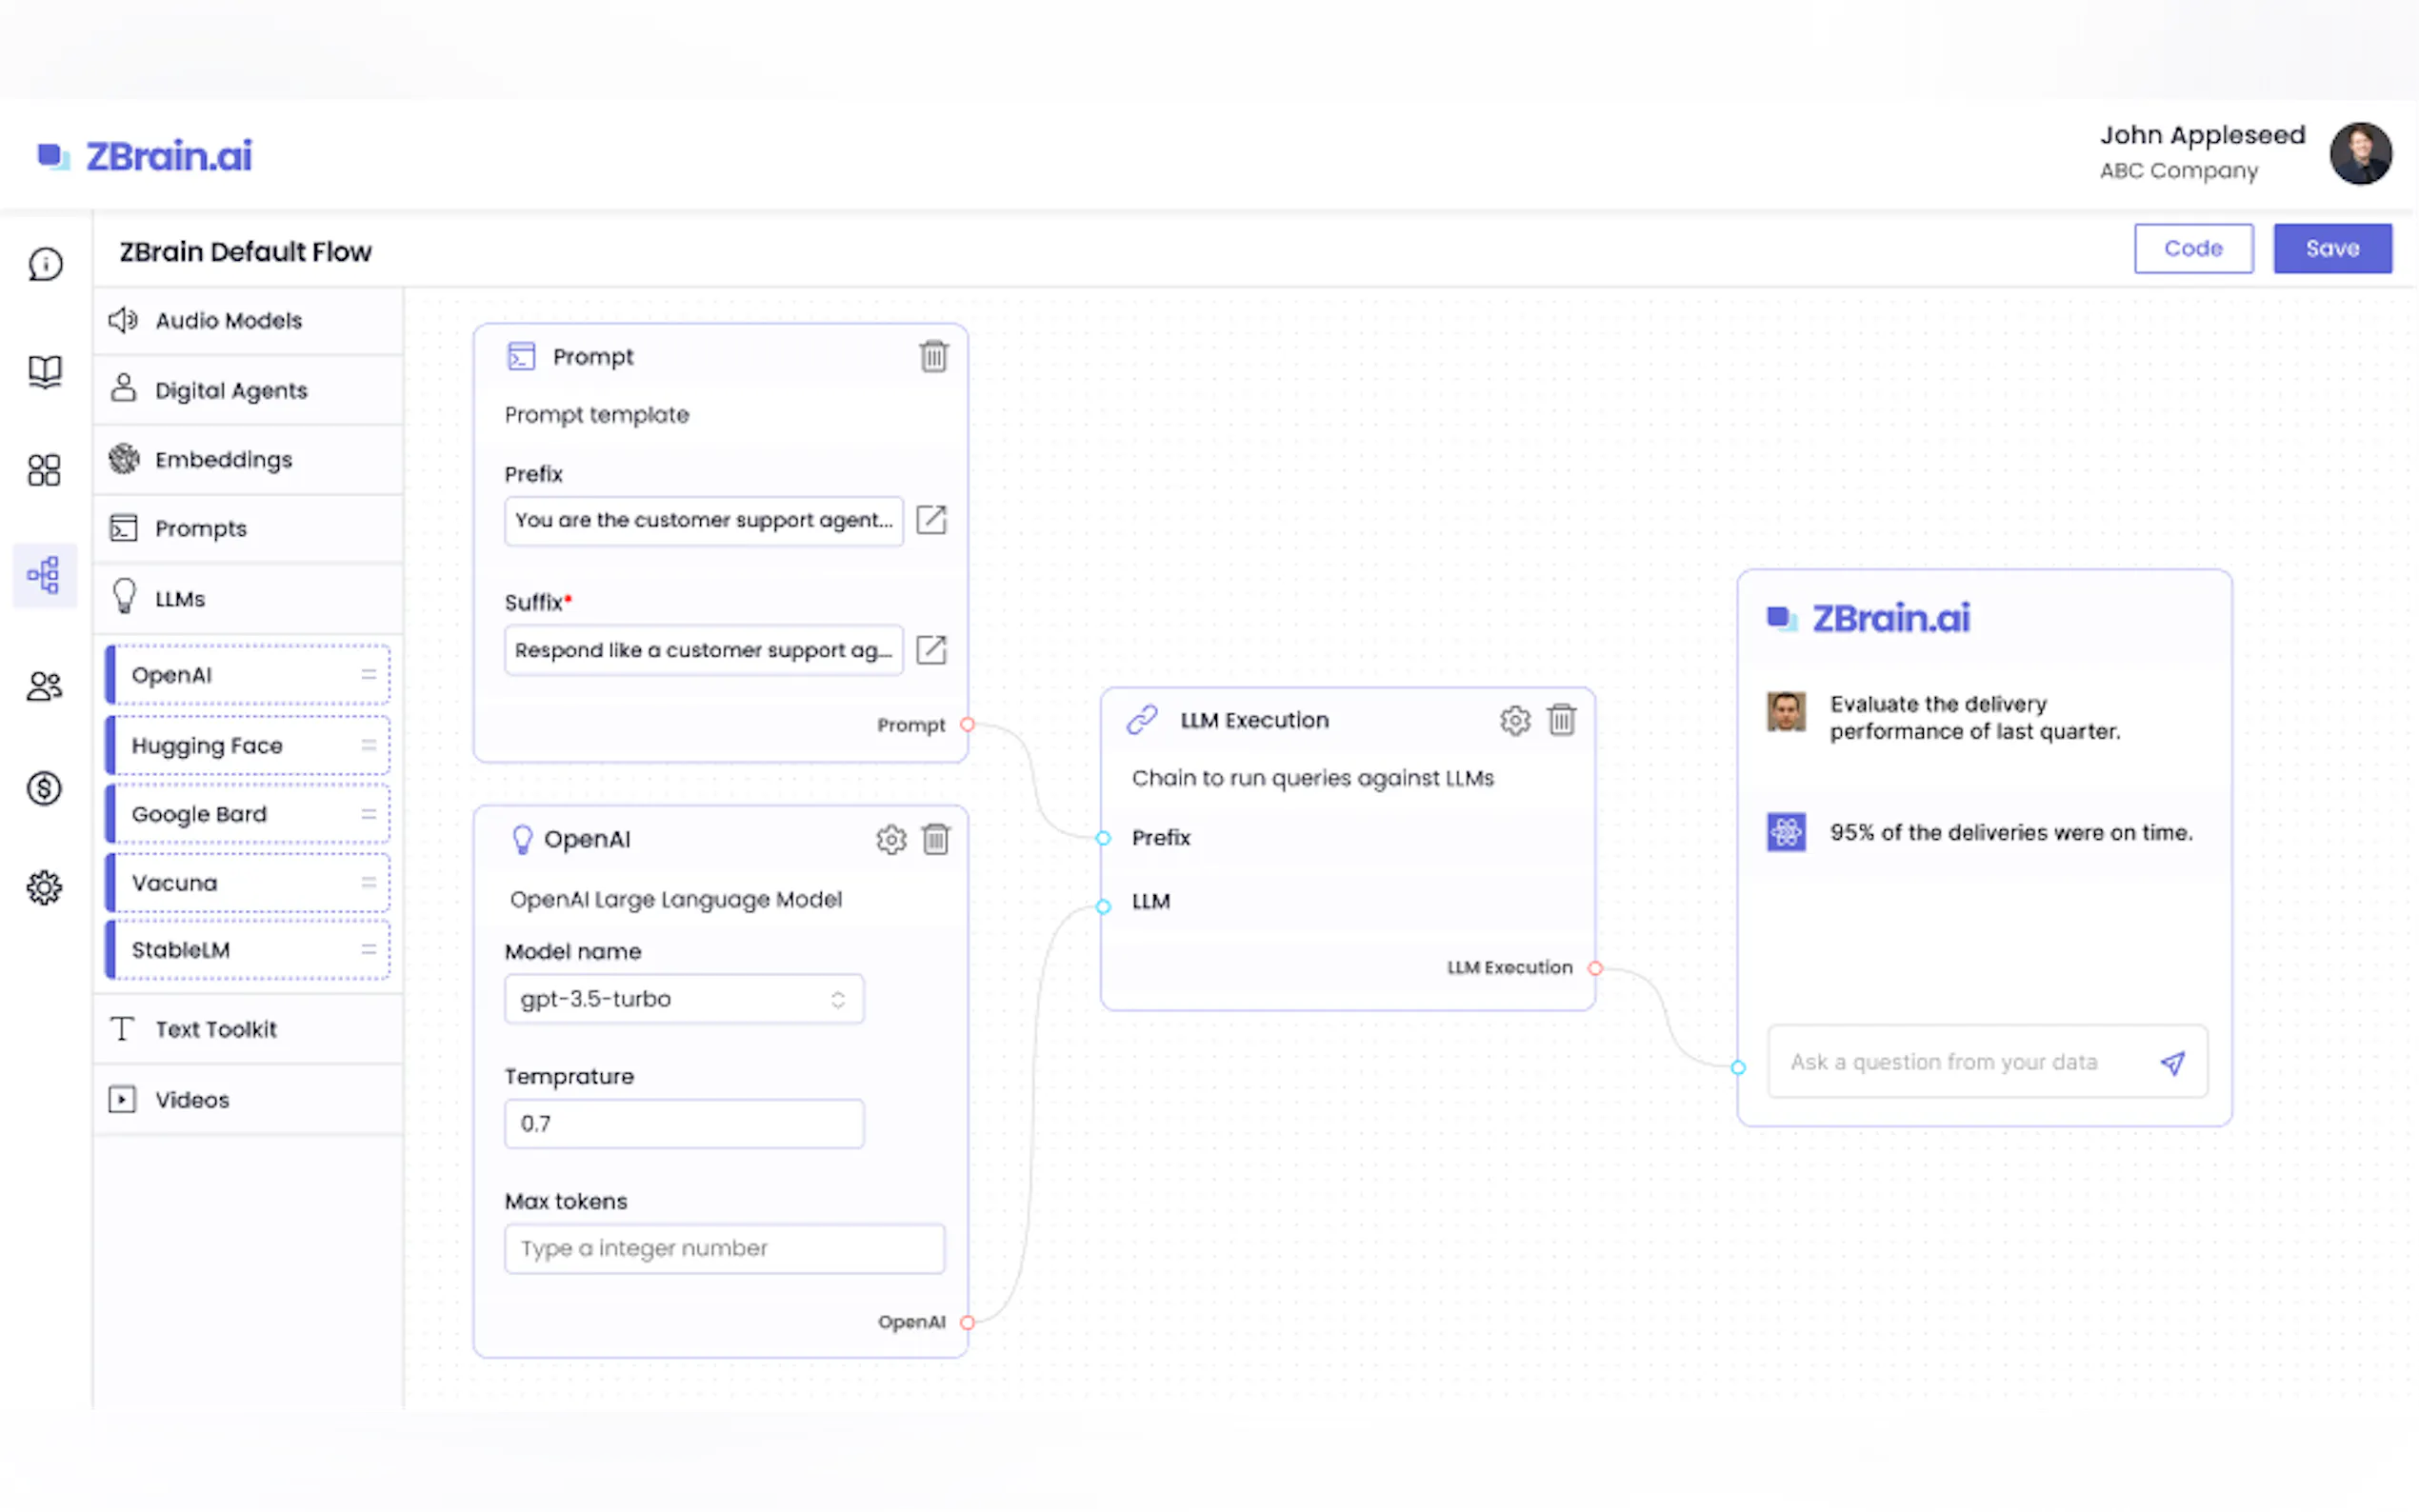Image resolution: width=2419 pixels, height=1512 pixels.
Task: Open the Model name gpt-3.5-turbo dropdown
Action: click(x=684, y=999)
